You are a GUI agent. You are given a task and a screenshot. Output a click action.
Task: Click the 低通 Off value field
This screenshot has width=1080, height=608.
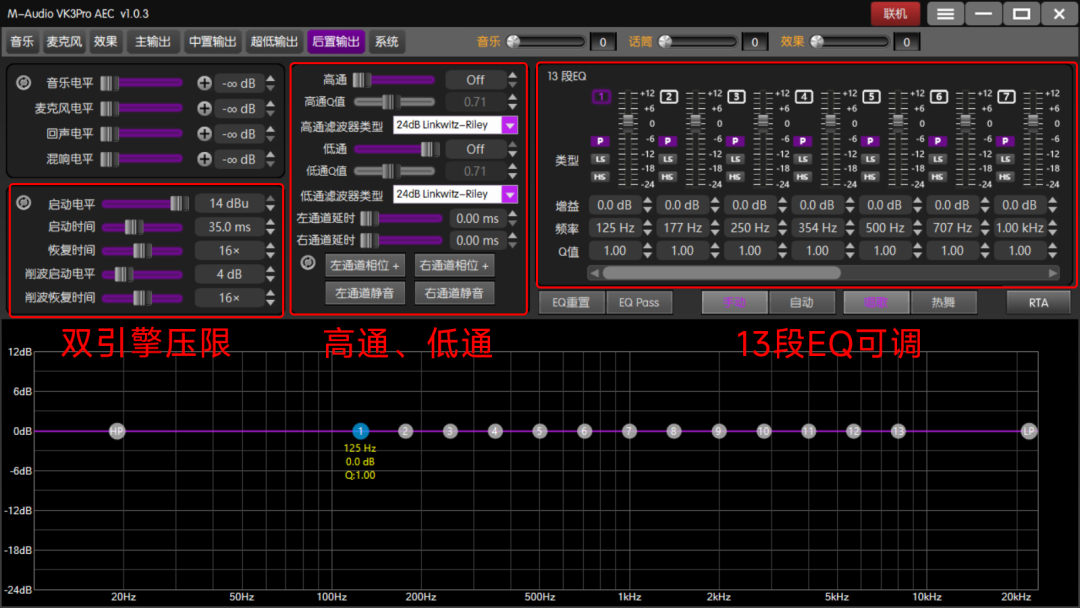[475, 149]
